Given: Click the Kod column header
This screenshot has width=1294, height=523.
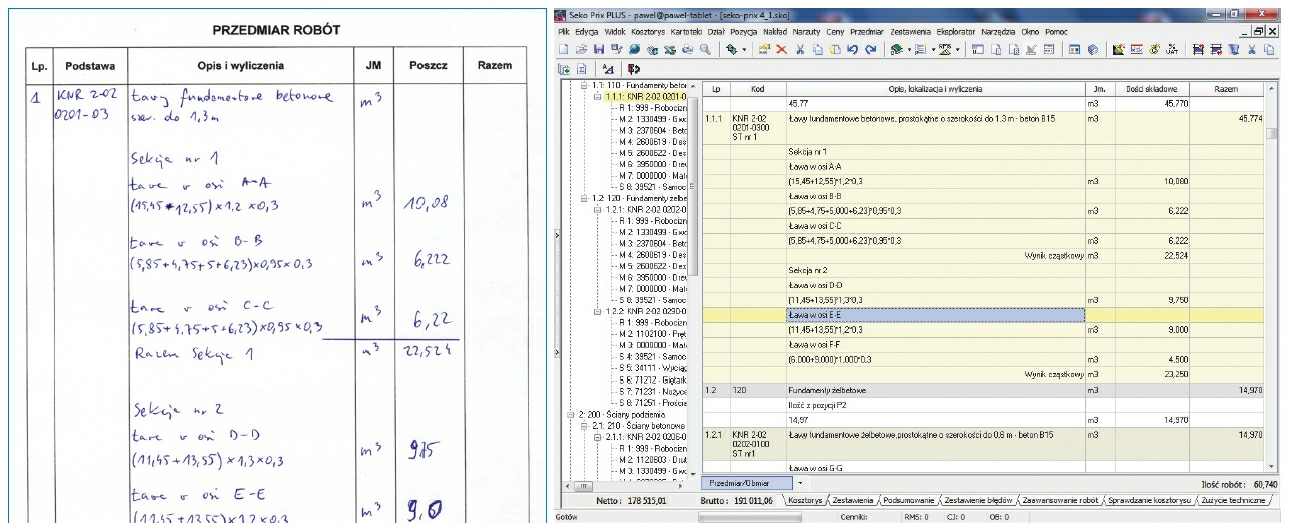Looking at the screenshot, I should coord(757,89).
